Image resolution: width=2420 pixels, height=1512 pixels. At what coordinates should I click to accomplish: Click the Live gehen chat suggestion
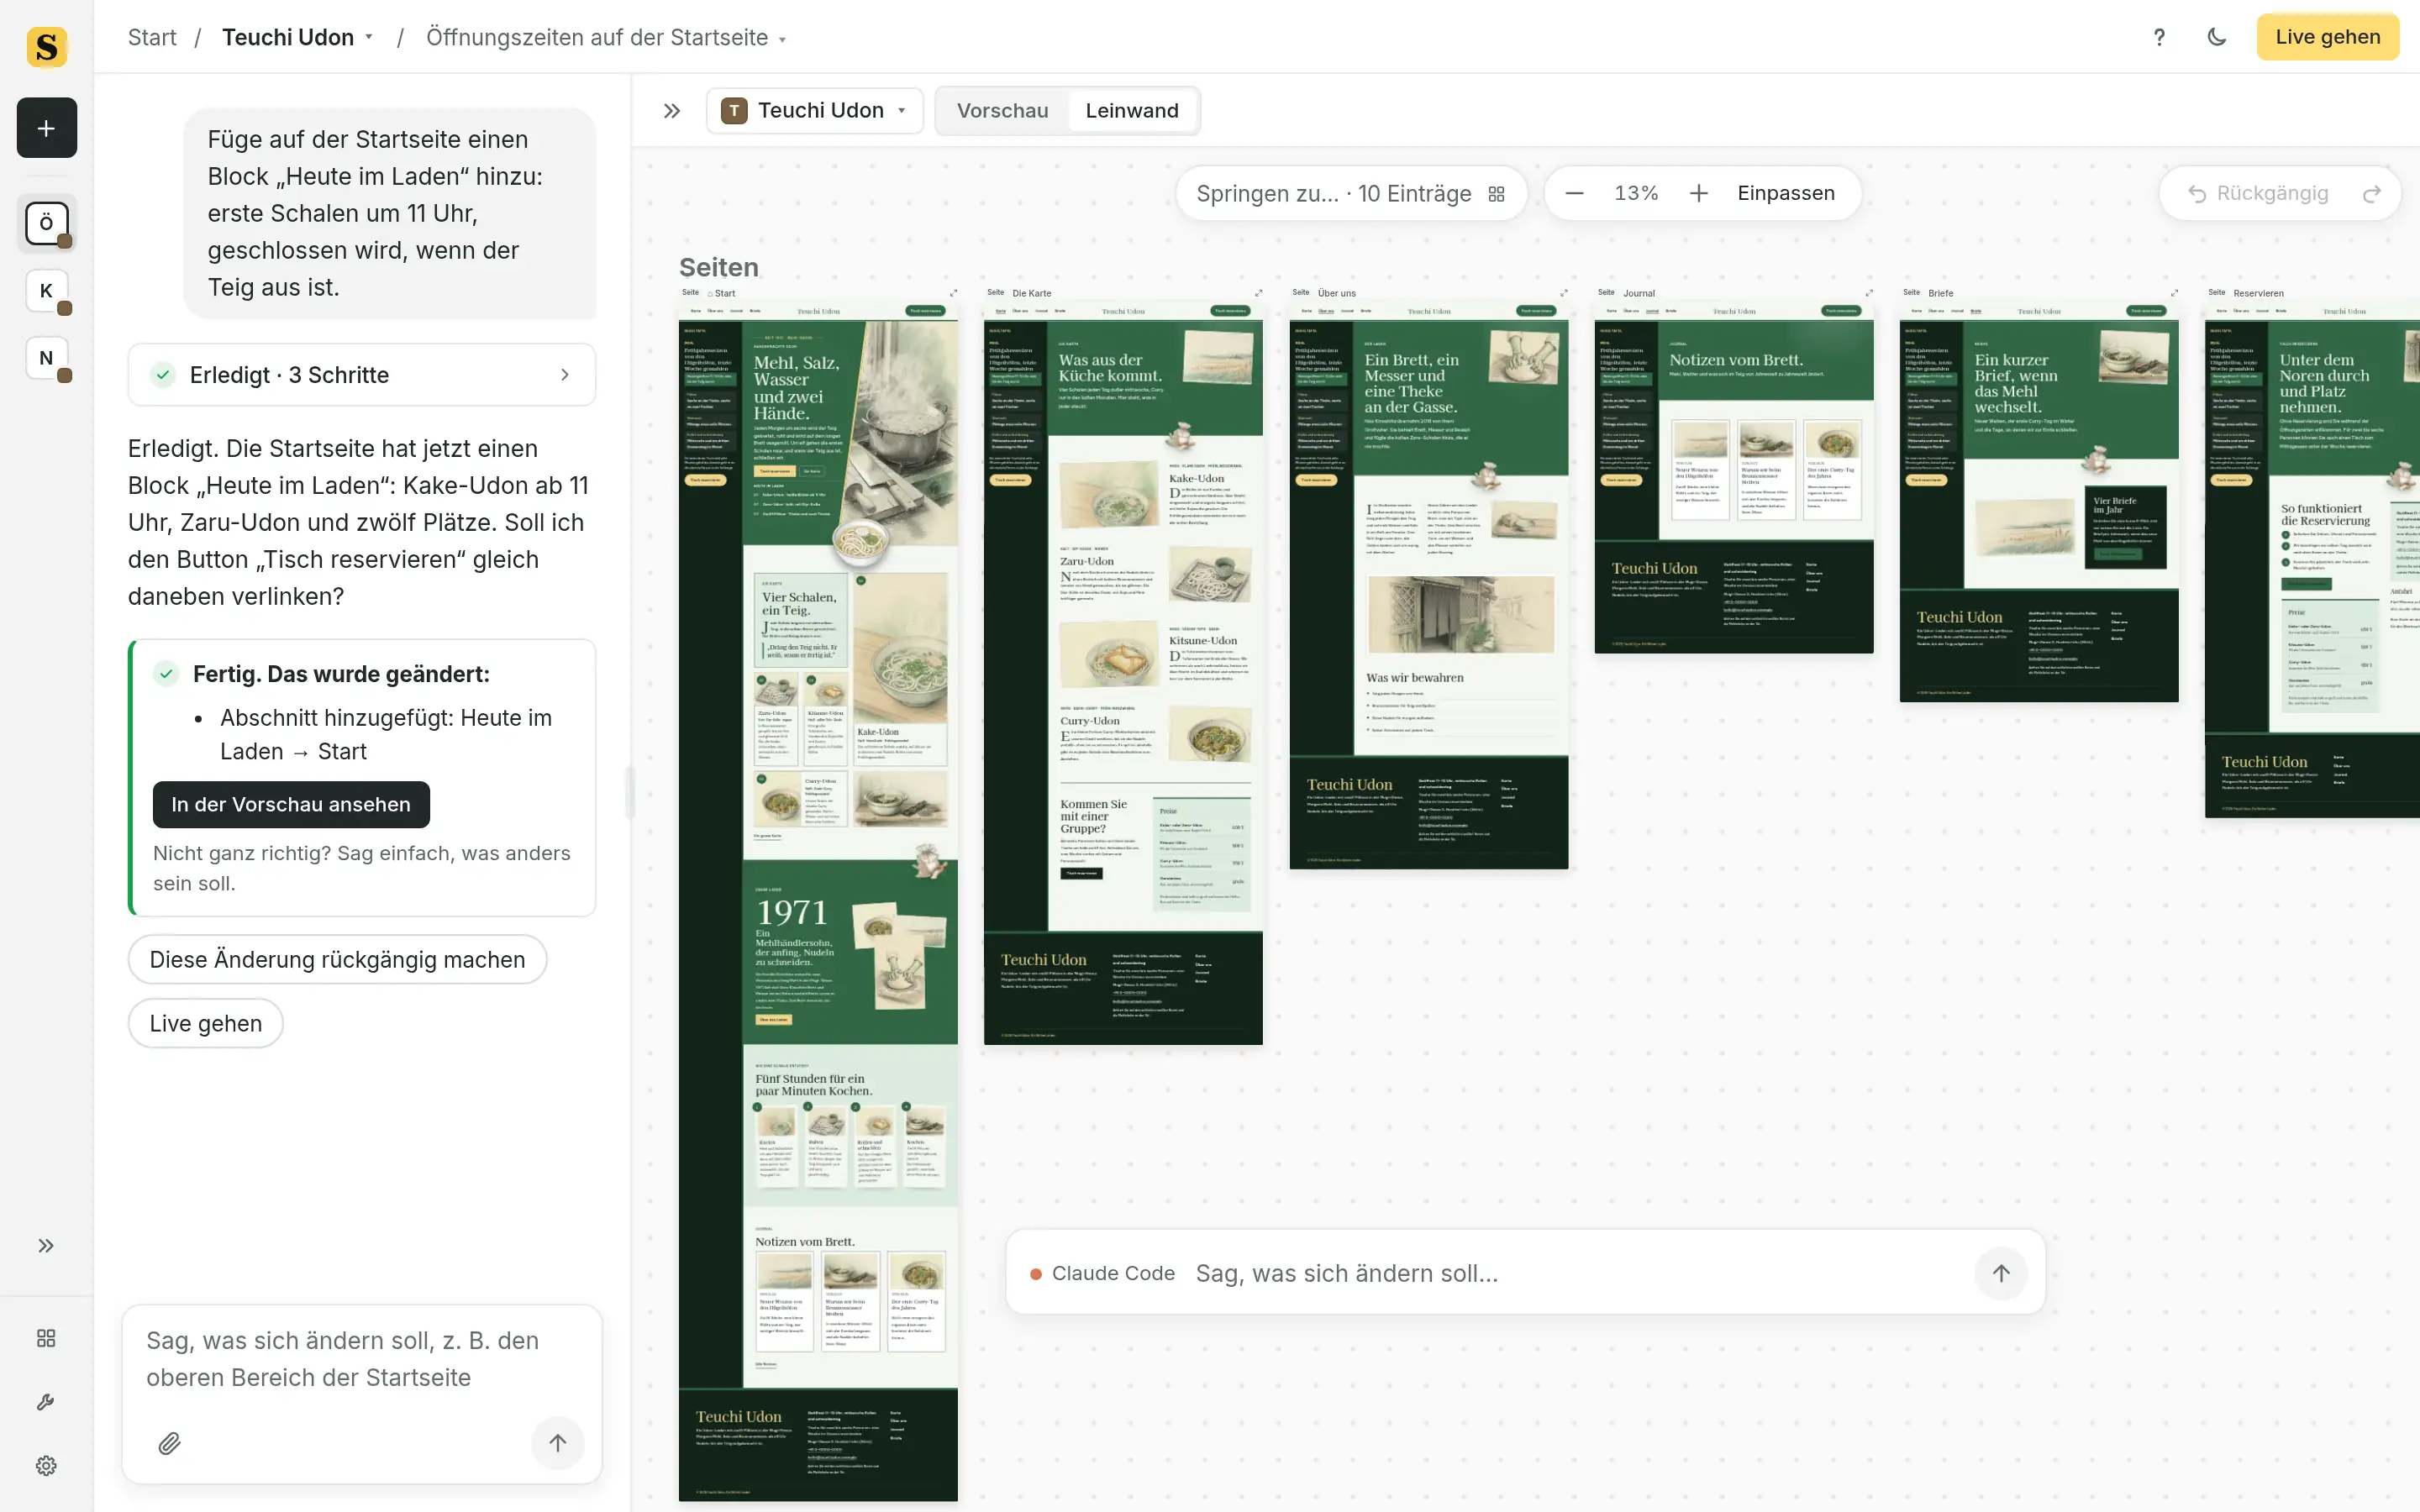pyautogui.click(x=205, y=1023)
